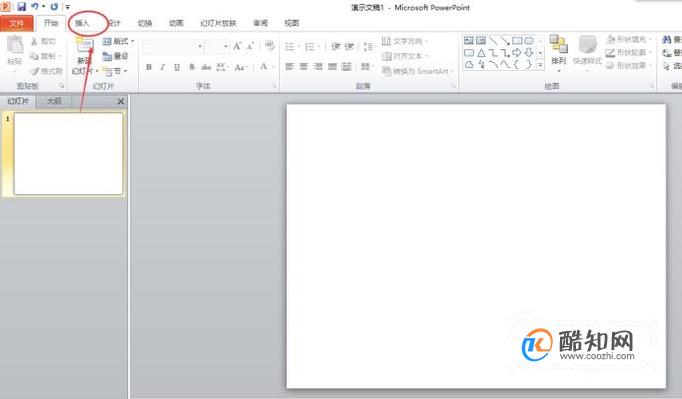
Task: Open the Section (节) dropdown
Action: (115, 71)
